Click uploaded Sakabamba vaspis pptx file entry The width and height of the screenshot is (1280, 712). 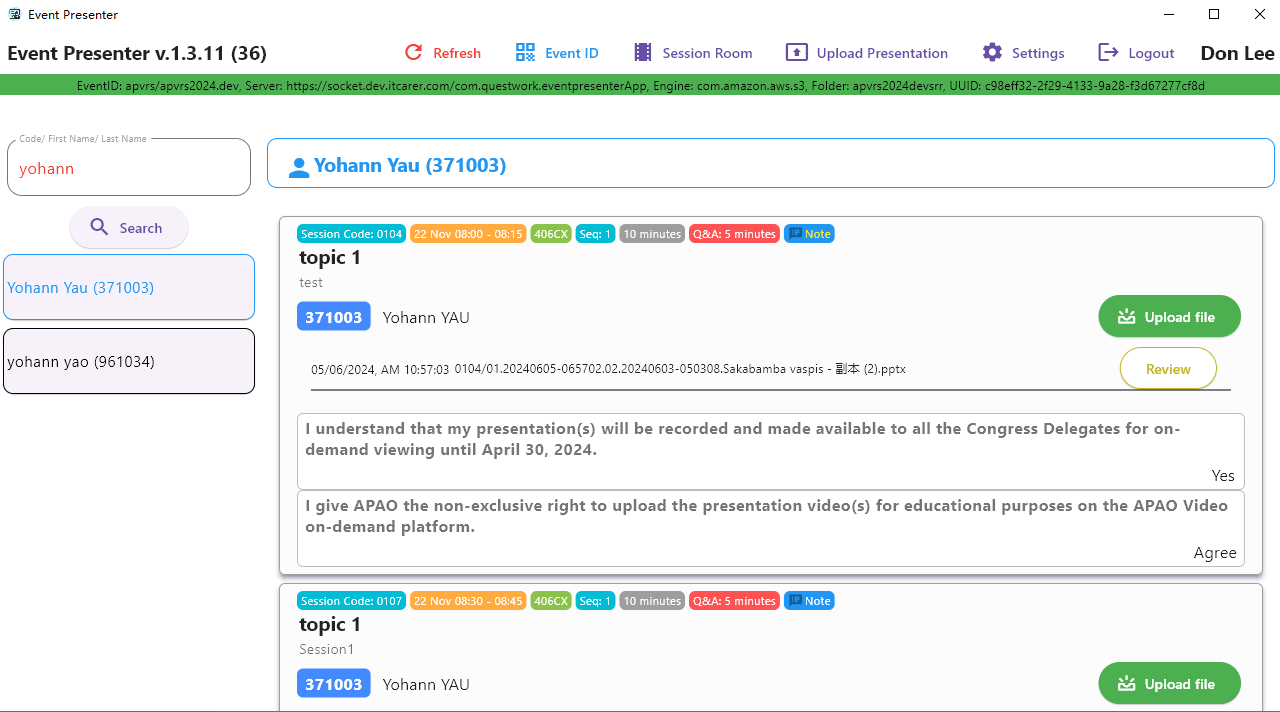(679, 369)
